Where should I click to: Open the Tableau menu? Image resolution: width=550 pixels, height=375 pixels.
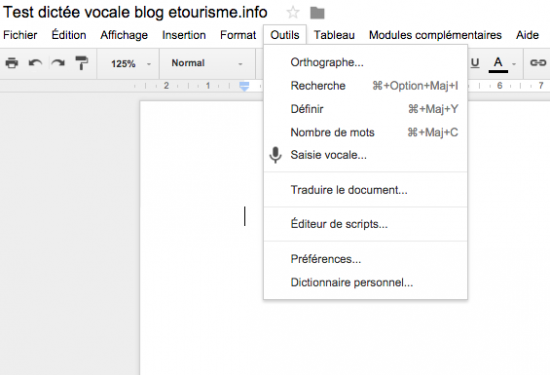point(334,35)
